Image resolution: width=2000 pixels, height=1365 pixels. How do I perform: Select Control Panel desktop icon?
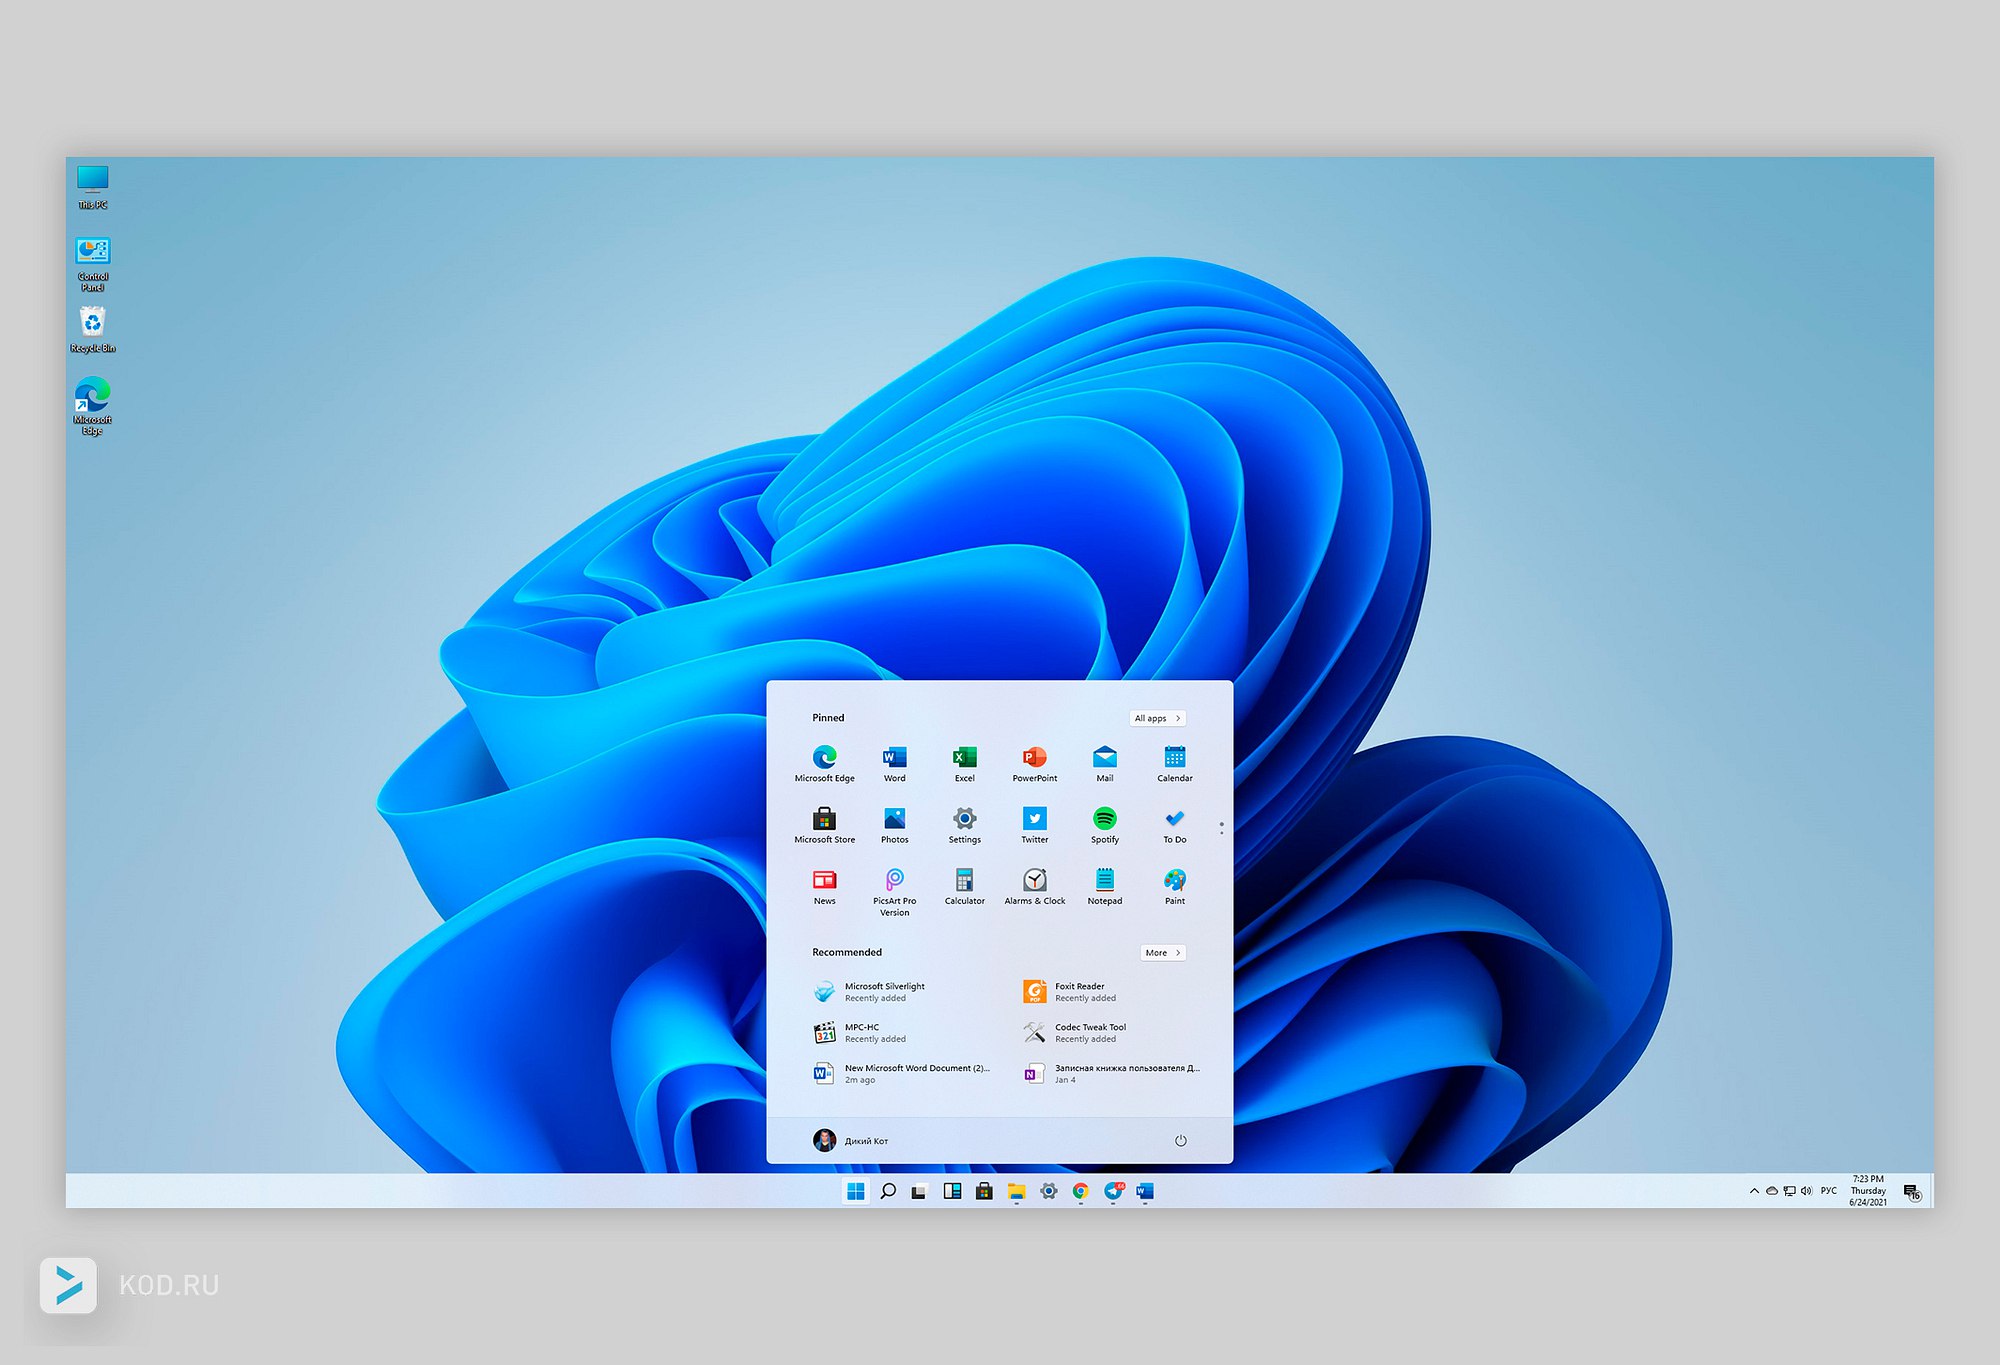(92, 264)
